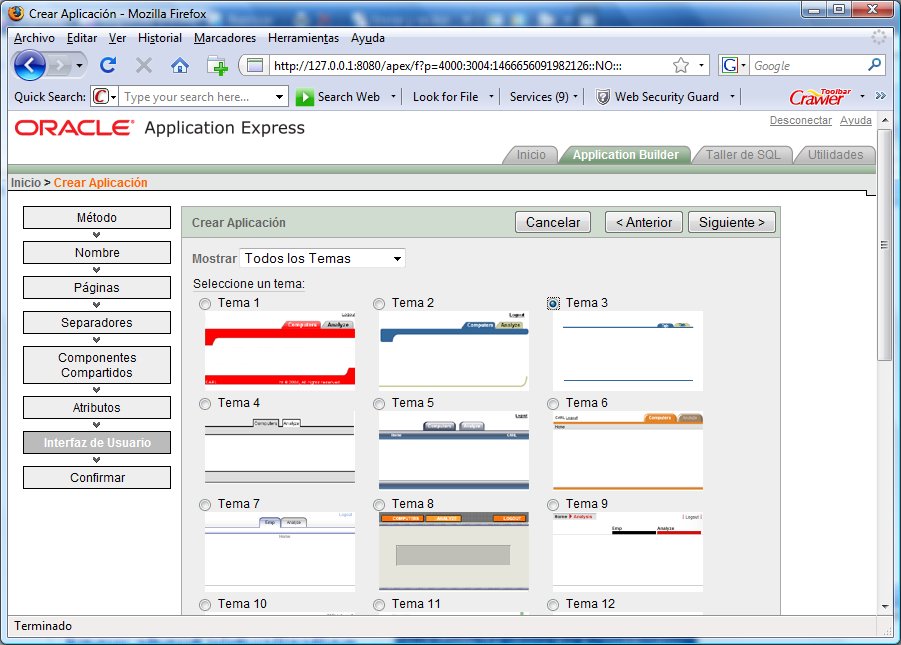
Task: Open the Quick Search field dropdown arrow
Action: click(279, 97)
